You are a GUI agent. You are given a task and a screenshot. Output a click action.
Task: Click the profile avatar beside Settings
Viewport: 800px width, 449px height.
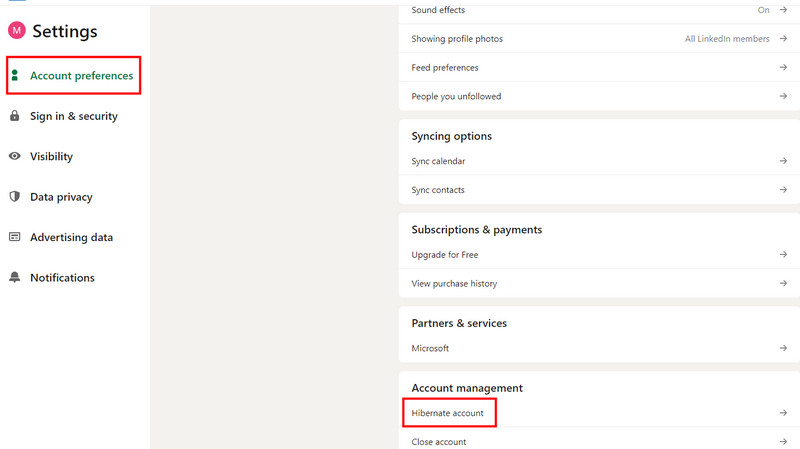pos(16,31)
